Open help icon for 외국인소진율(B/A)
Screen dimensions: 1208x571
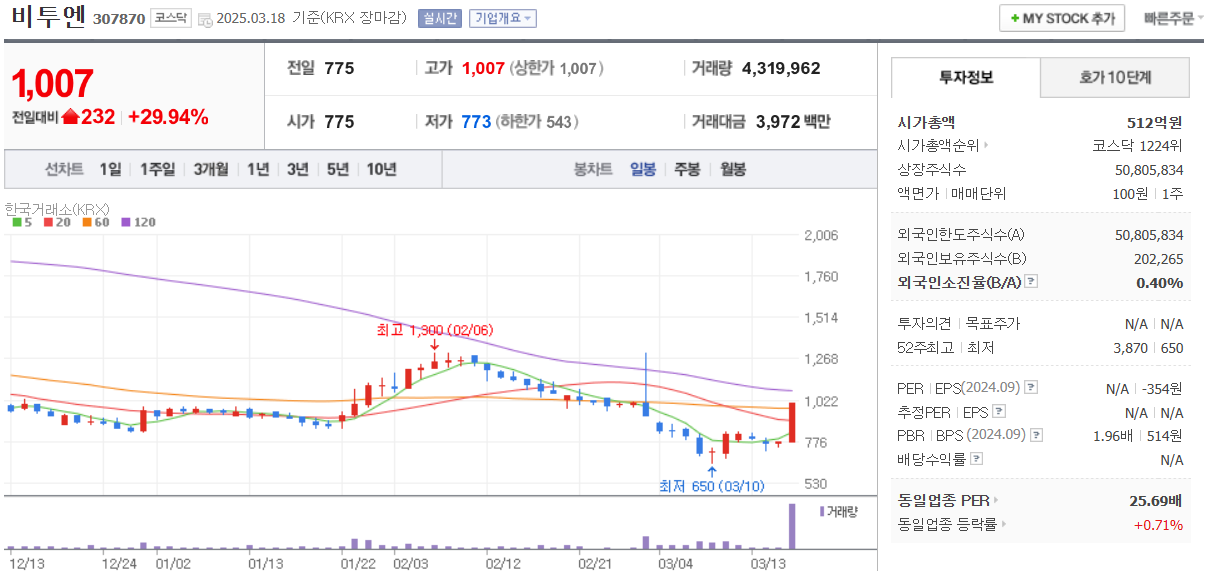pos(1031,282)
